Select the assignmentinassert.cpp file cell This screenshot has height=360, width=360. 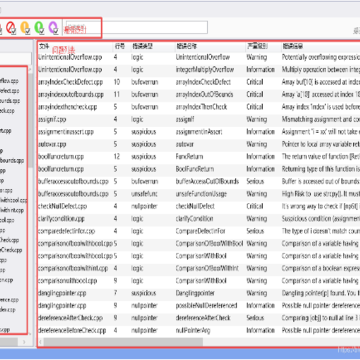66,132
